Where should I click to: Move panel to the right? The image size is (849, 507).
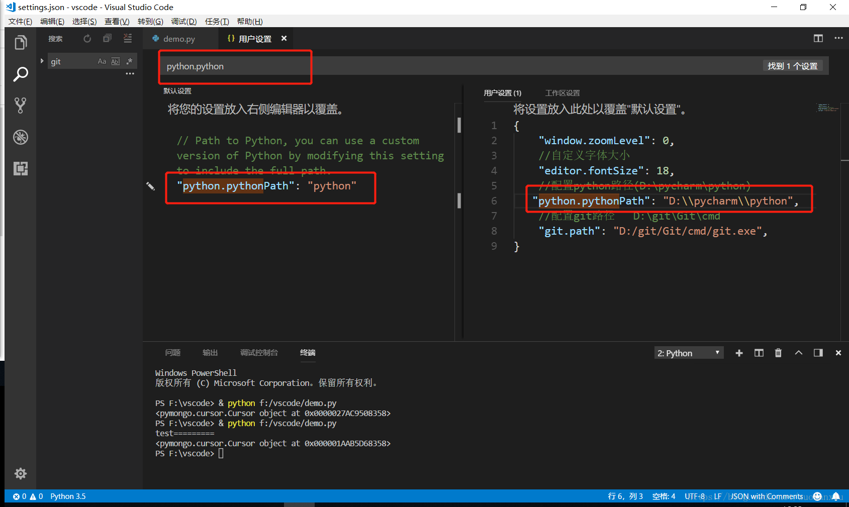tap(818, 353)
